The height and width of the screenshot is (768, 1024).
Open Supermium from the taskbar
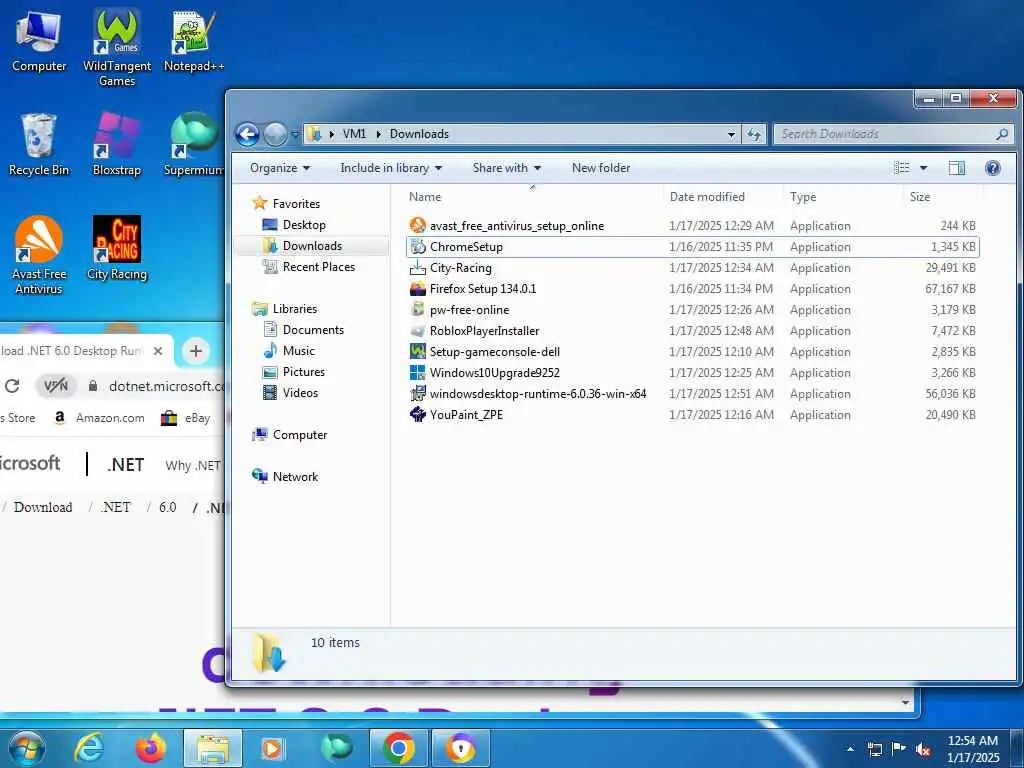(x=336, y=748)
